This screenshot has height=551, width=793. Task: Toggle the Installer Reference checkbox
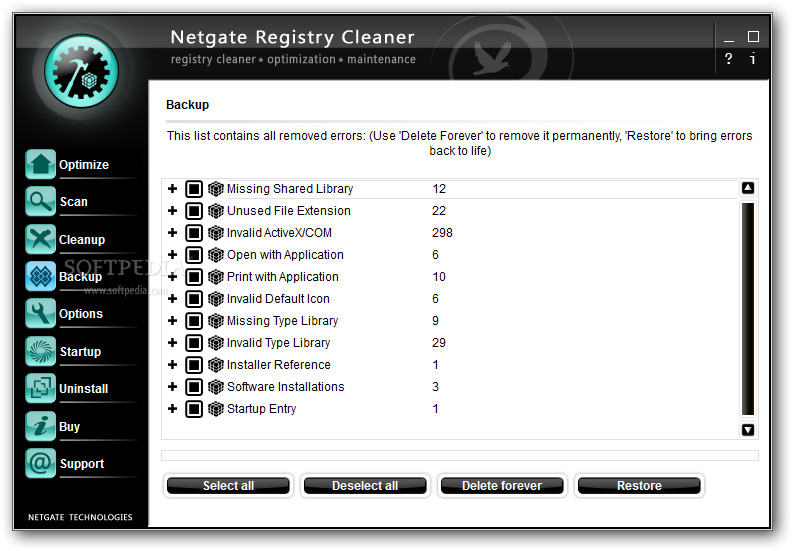pyautogui.click(x=194, y=365)
